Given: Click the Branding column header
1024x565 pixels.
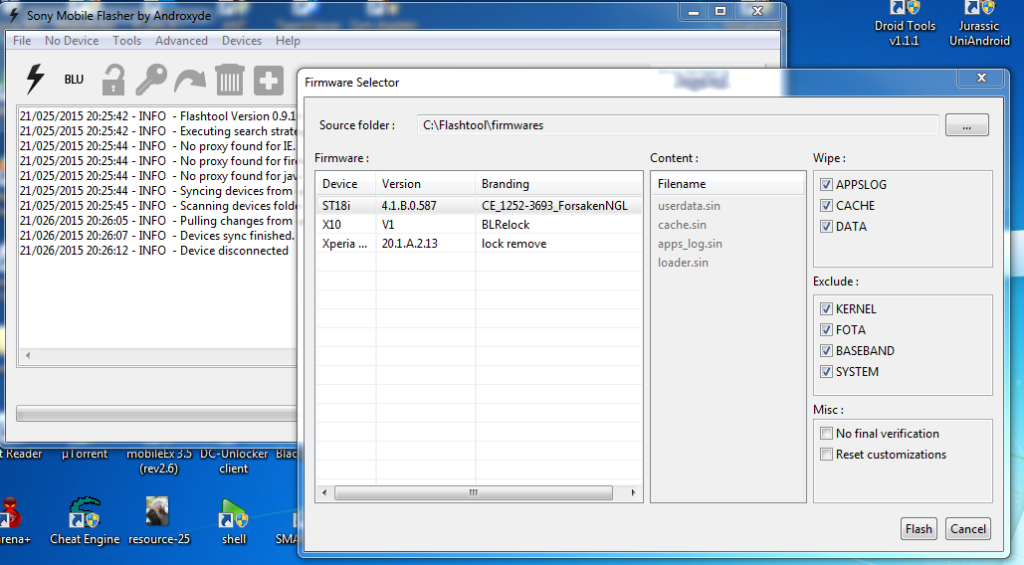Looking at the screenshot, I should pyautogui.click(x=558, y=184).
